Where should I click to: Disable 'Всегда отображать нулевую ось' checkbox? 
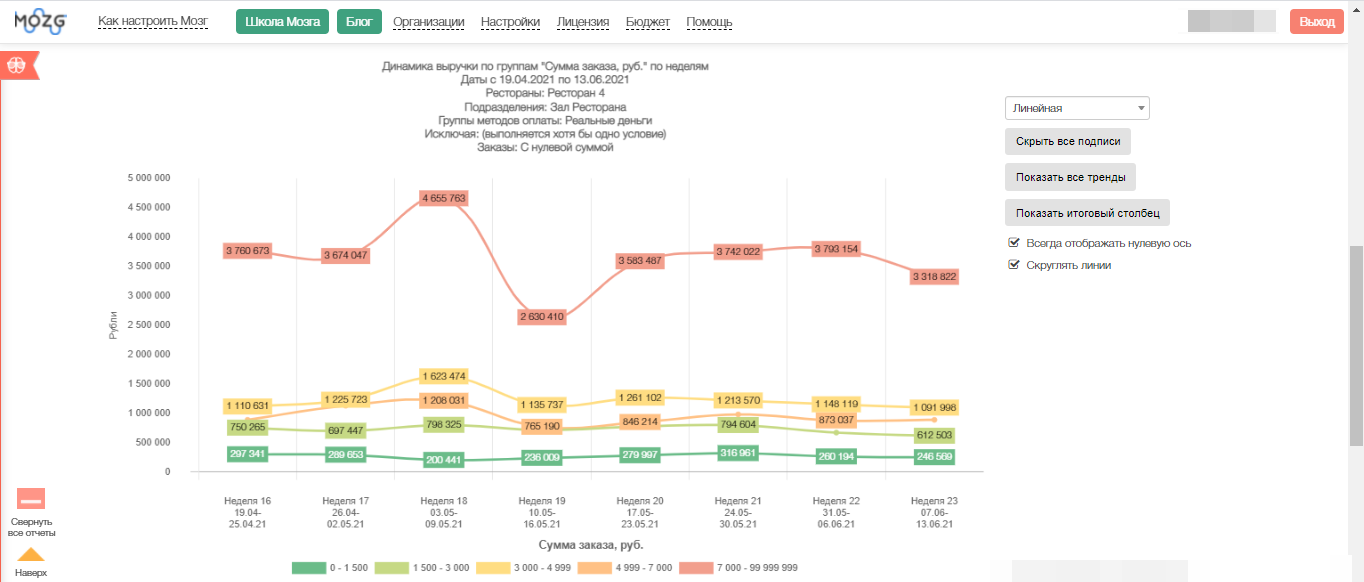(x=1014, y=243)
